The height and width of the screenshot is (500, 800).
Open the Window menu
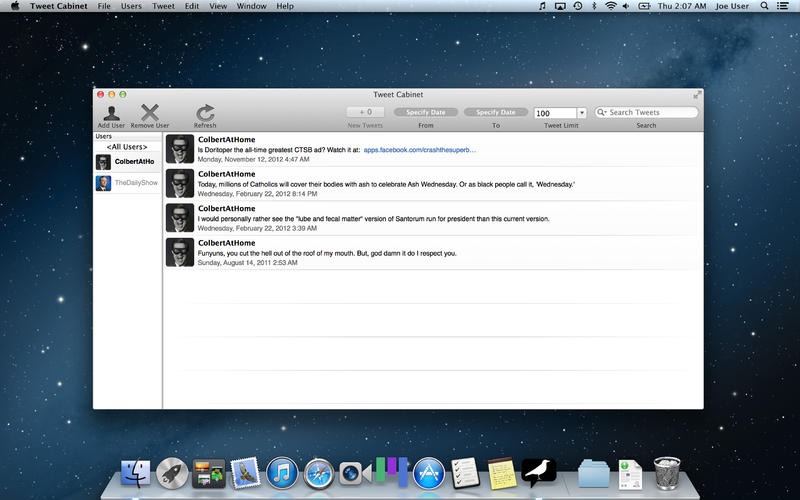click(x=252, y=6)
